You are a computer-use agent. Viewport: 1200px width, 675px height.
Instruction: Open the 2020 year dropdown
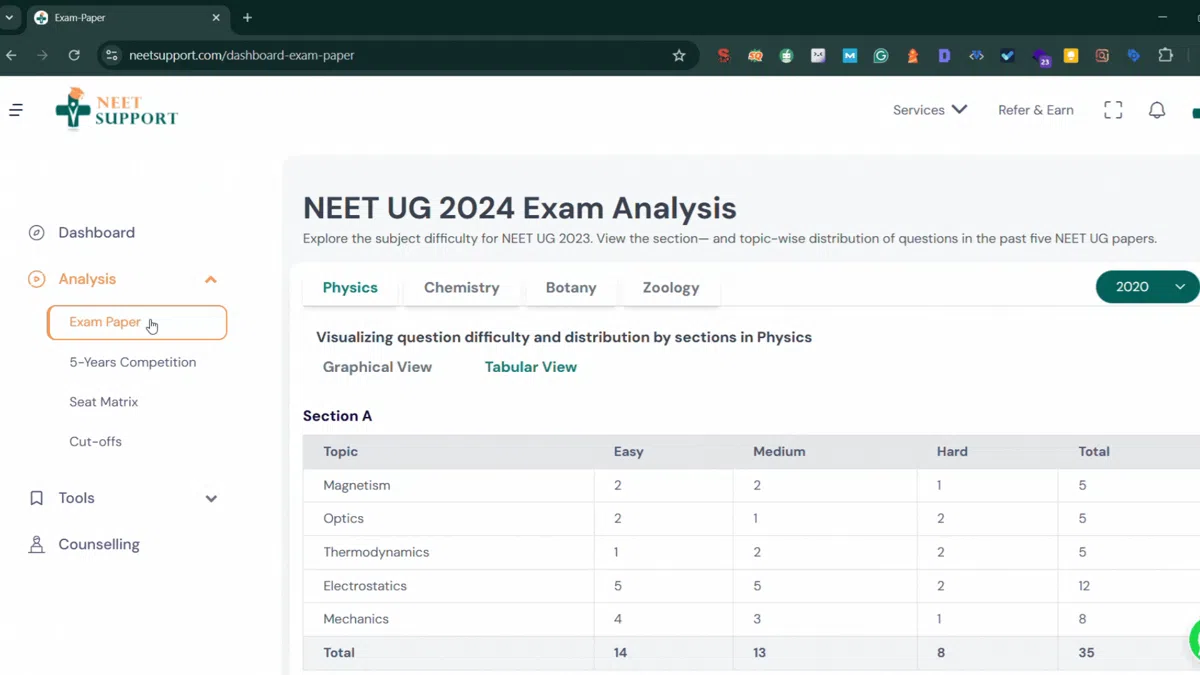click(x=1147, y=287)
